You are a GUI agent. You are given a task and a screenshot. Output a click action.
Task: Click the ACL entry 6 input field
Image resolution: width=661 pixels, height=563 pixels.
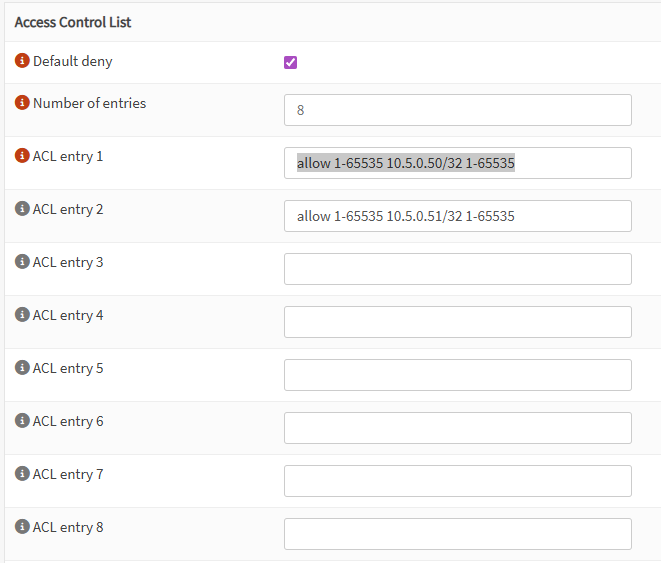(x=457, y=428)
